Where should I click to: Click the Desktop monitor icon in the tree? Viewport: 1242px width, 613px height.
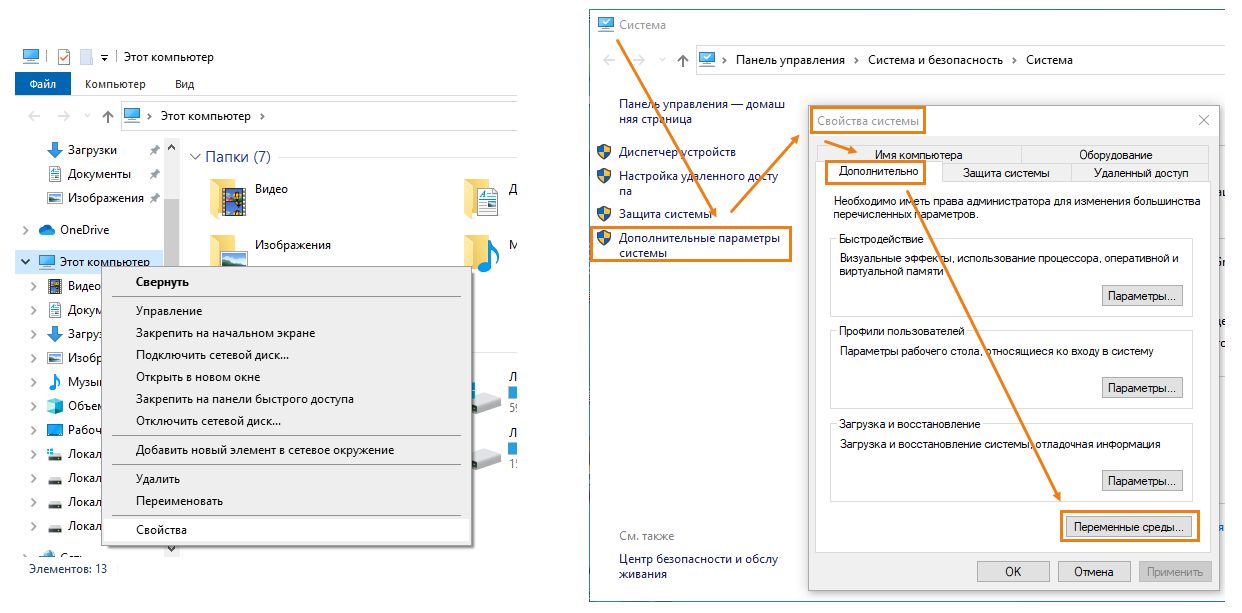click(x=56, y=430)
